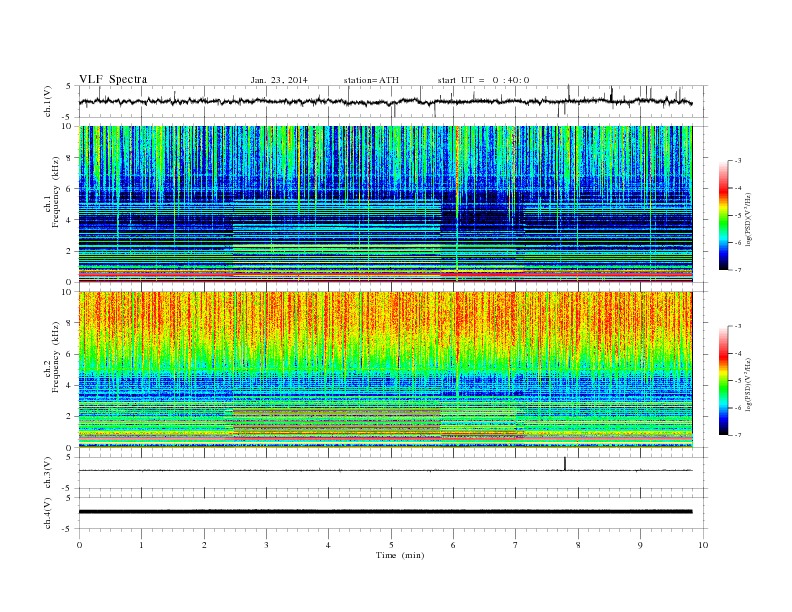Click the ch.2 spectrogram color bar
The image size is (792, 612).
(x=723, y=380)
